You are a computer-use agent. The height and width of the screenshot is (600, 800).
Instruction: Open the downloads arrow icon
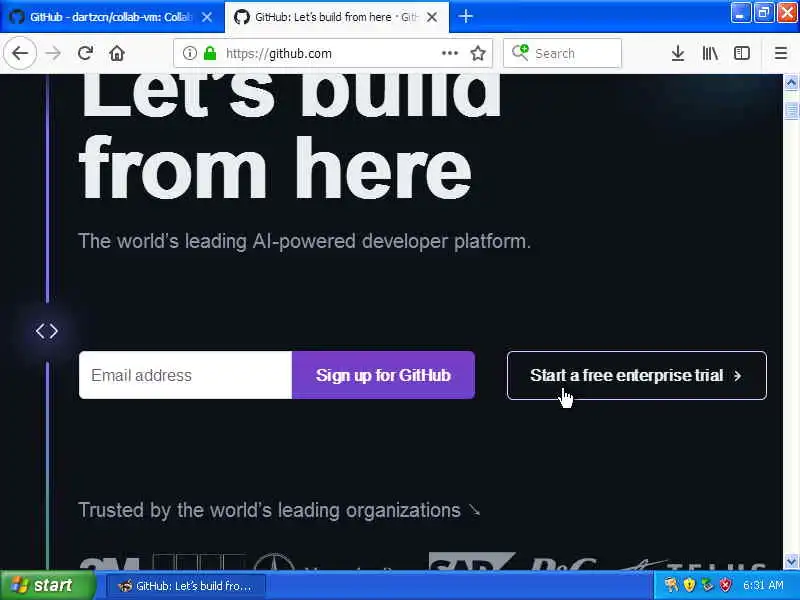678,53
